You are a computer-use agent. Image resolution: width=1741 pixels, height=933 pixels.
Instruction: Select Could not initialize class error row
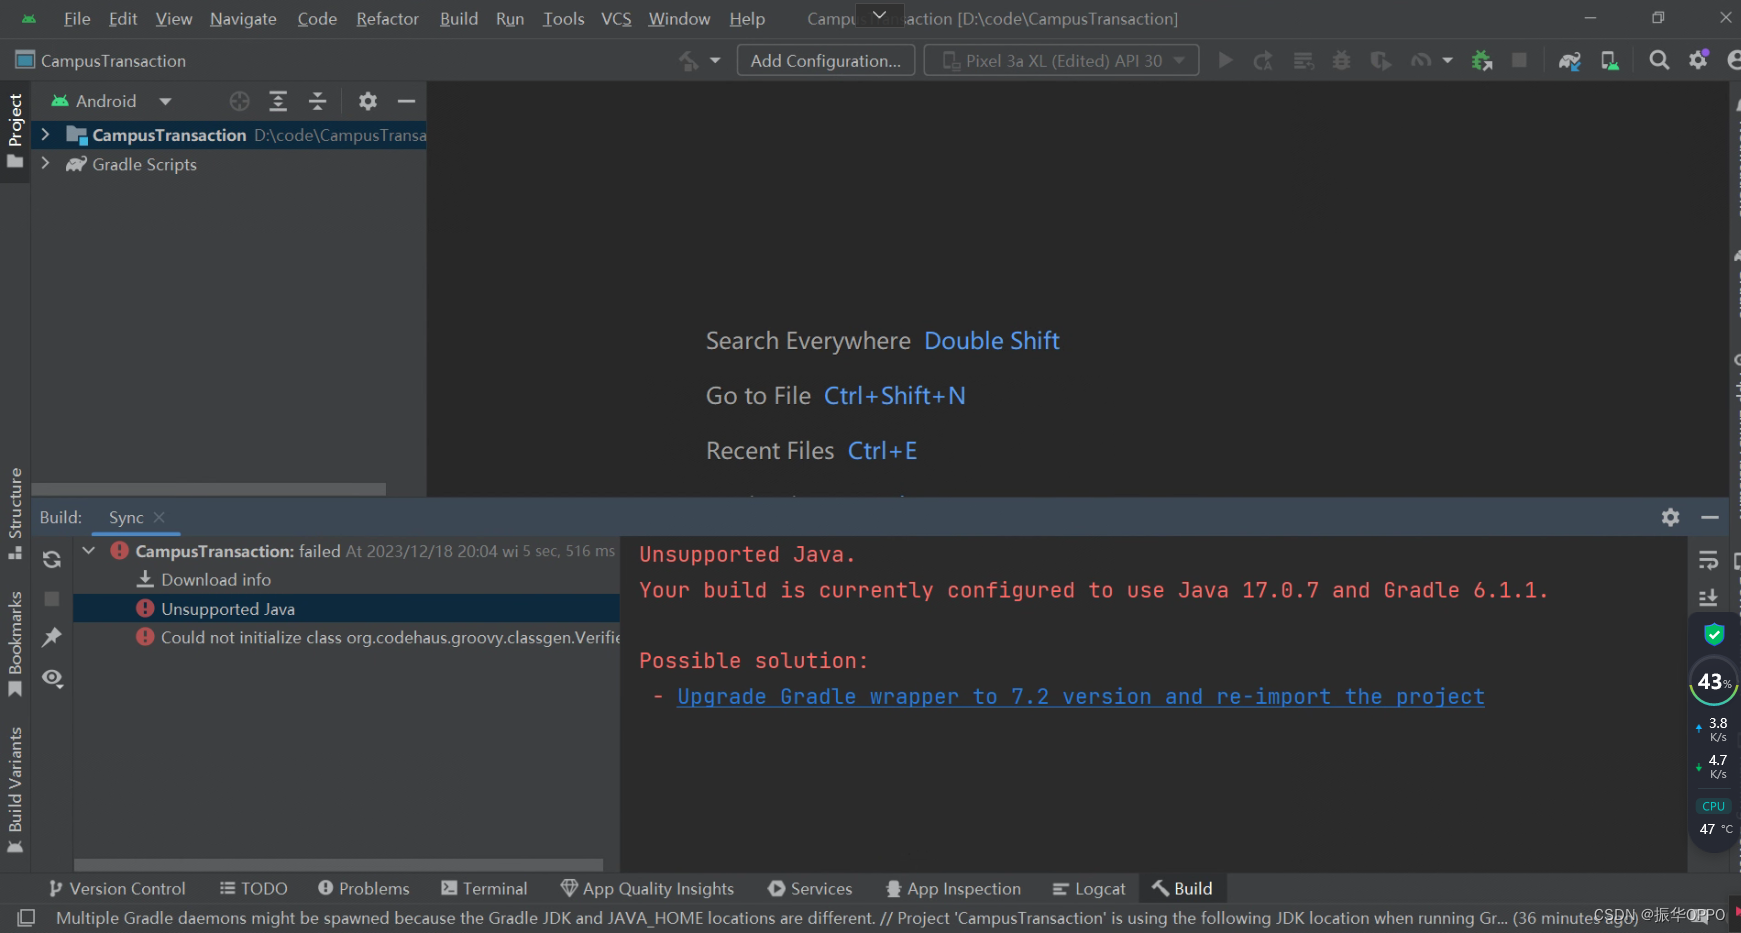pos(347,637)
